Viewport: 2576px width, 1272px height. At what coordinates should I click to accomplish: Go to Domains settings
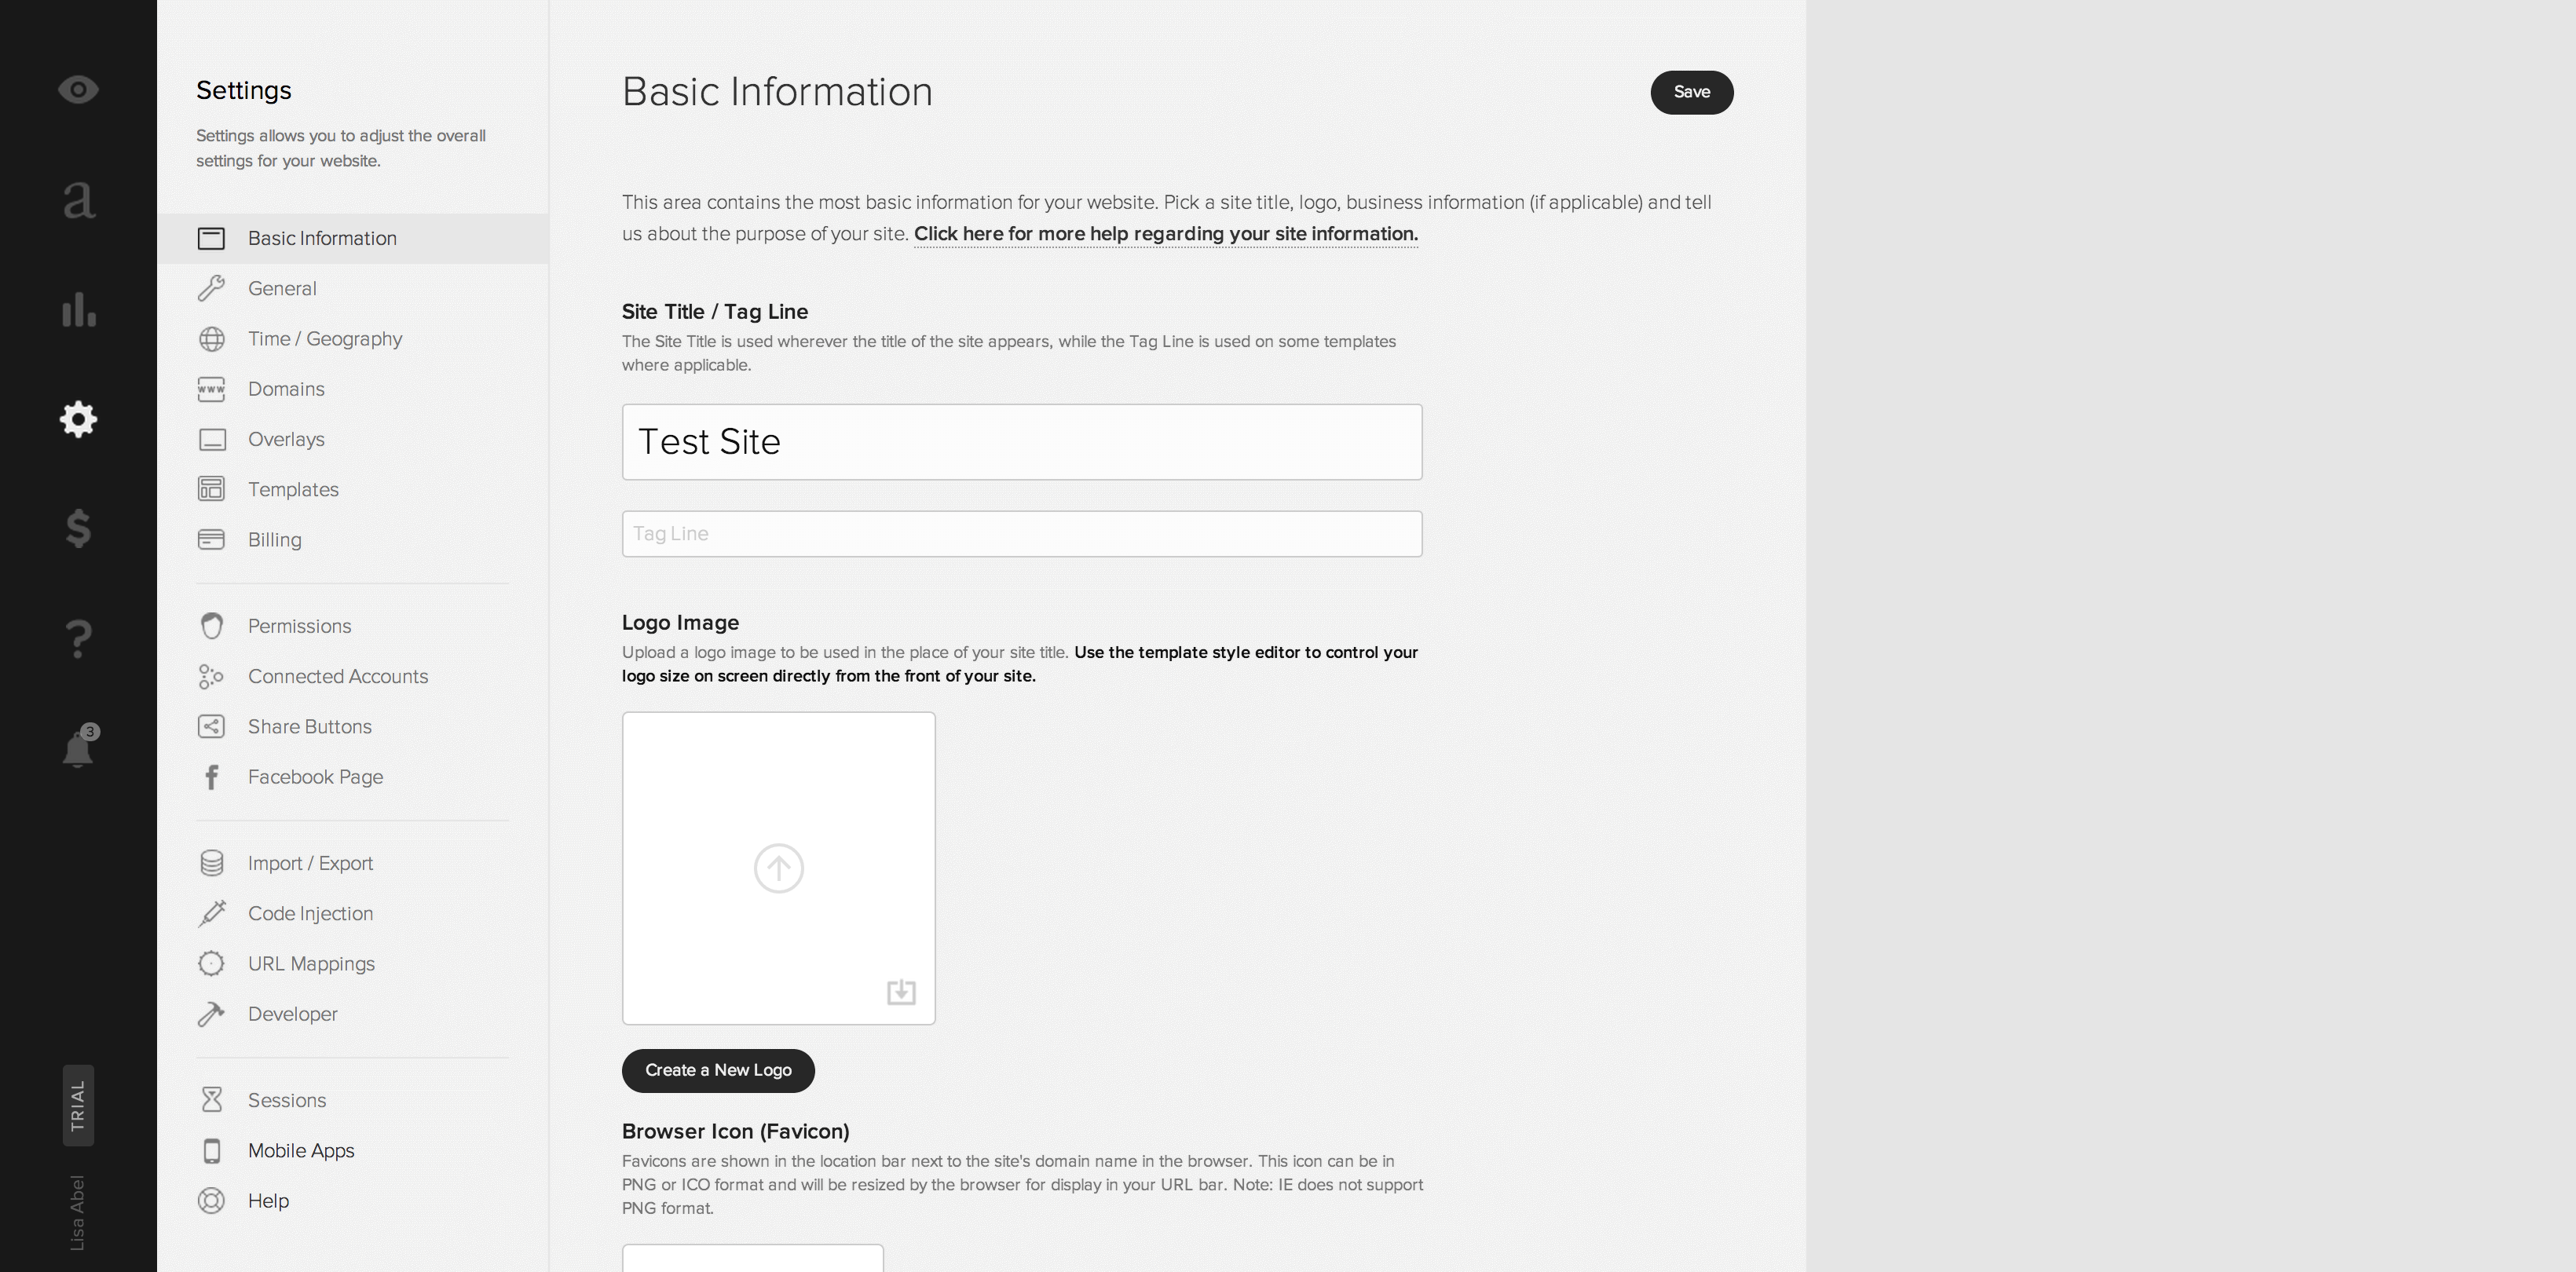pos(286,389)
